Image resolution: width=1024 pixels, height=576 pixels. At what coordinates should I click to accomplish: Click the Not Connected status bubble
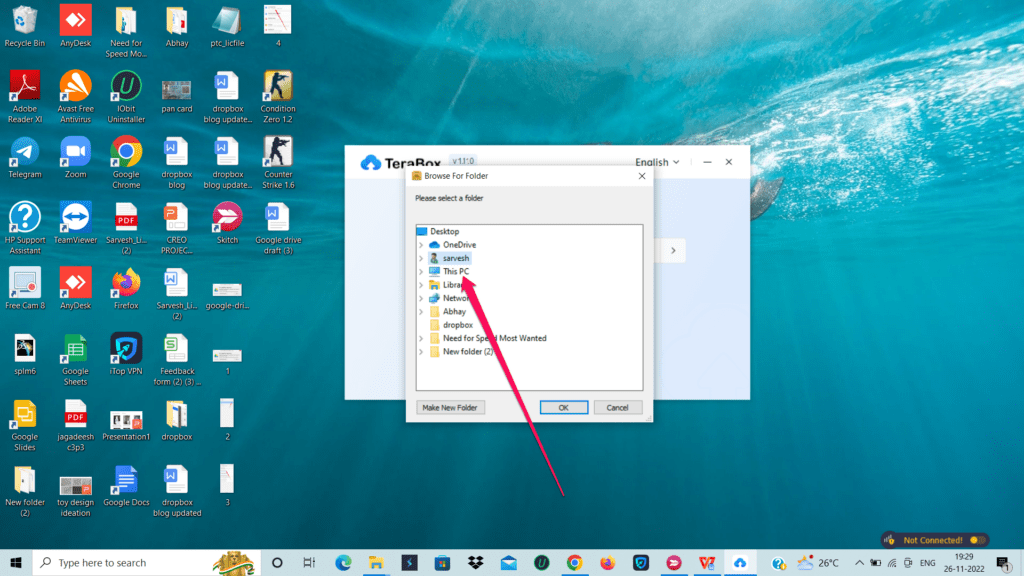click(934, 539)
